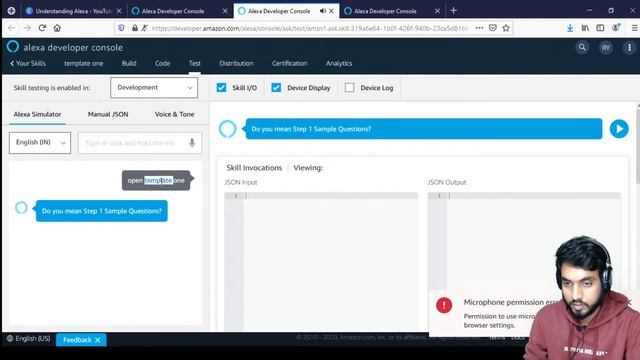The height and width of the screenshot is (360, 640).
Task: Close the Understanding Alexa YouTube tab
Action: (119, 11)
